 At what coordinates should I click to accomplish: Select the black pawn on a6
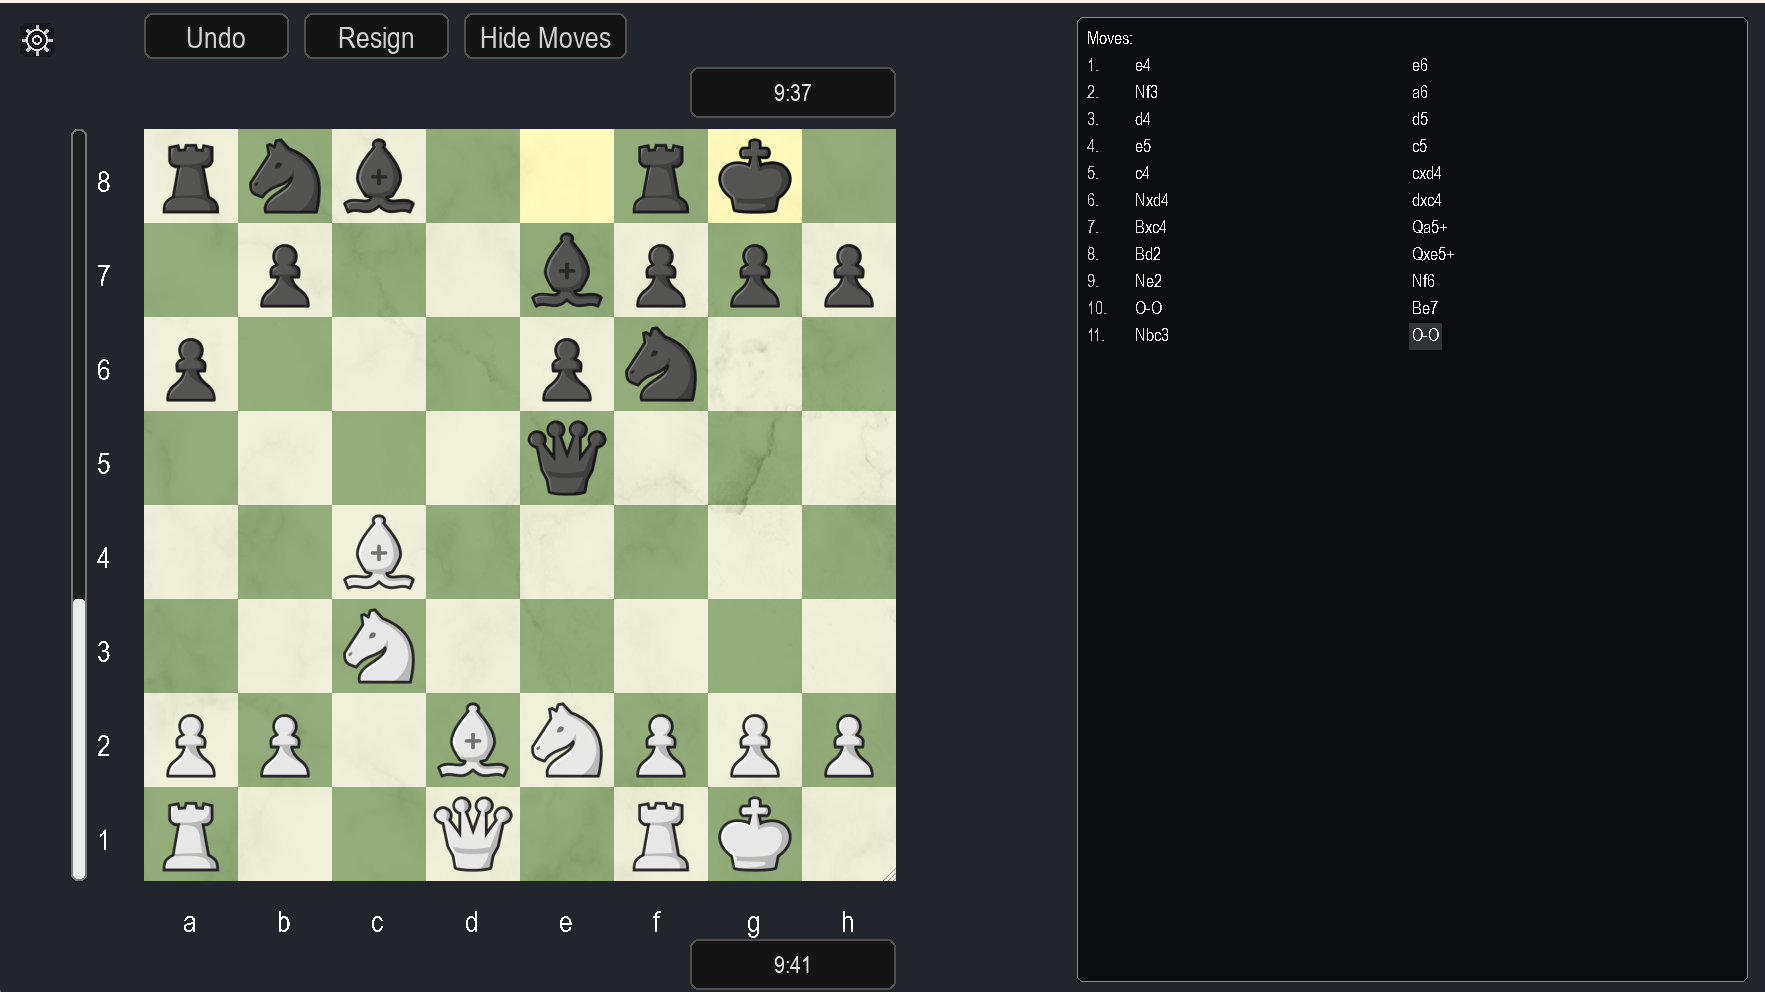[191, 369]
